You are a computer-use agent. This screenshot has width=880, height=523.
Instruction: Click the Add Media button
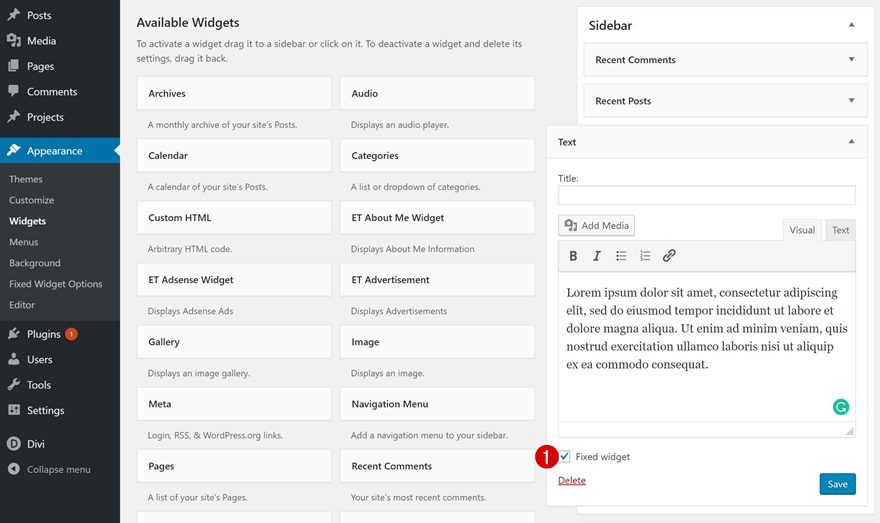598,226
